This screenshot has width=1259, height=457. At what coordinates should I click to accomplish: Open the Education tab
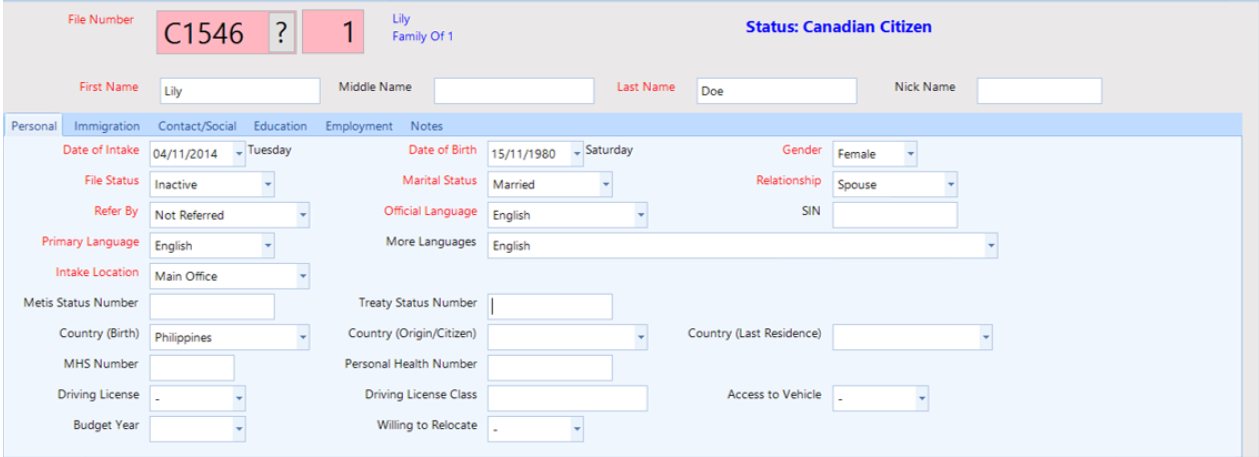[280, 126]
